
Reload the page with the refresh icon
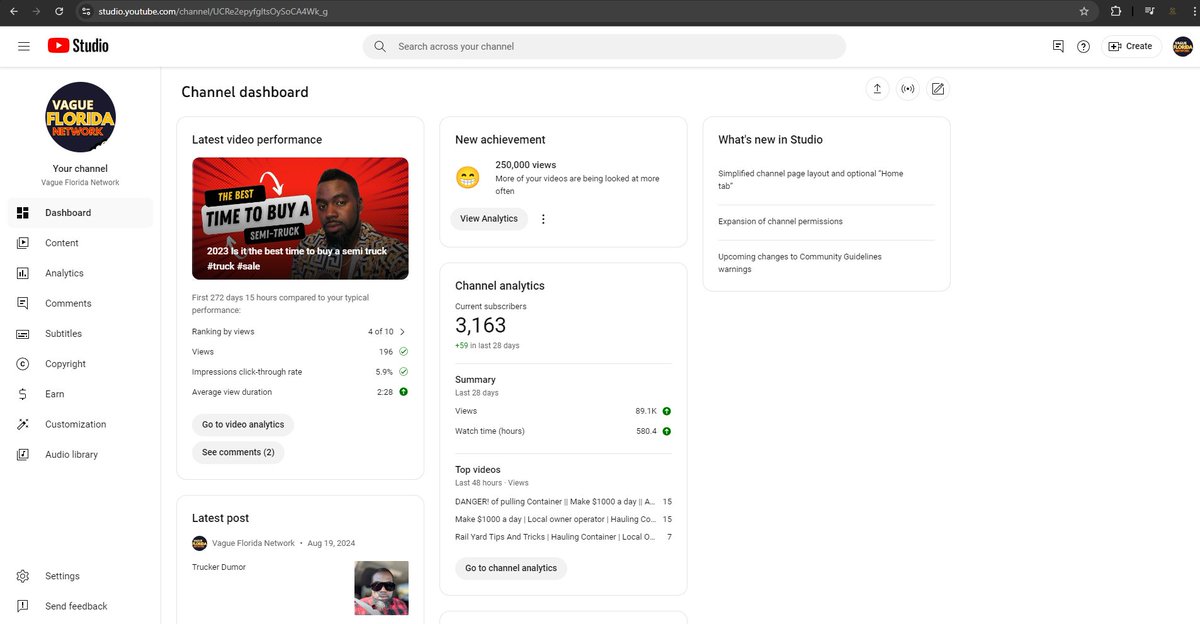coord(59,11)
